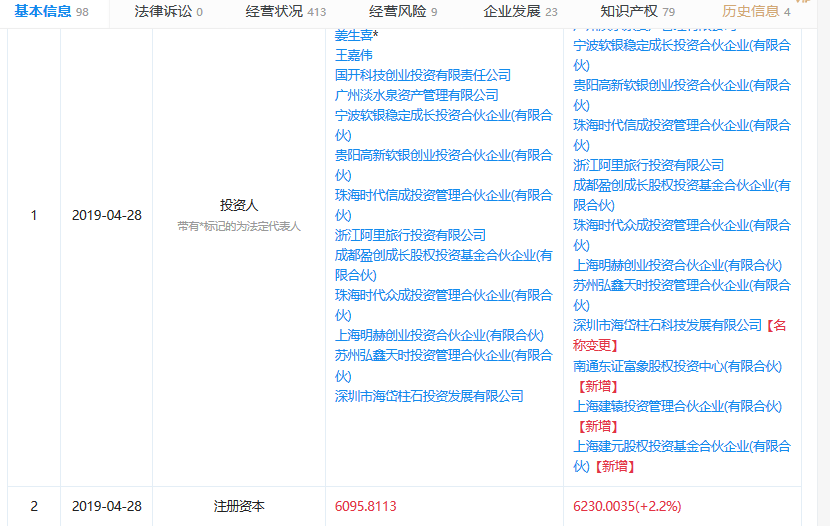Select the 新增 tag under 南通东证富象
Image resolution: width=830 pixels, height=526 pixels.
[x=598, y=386]
